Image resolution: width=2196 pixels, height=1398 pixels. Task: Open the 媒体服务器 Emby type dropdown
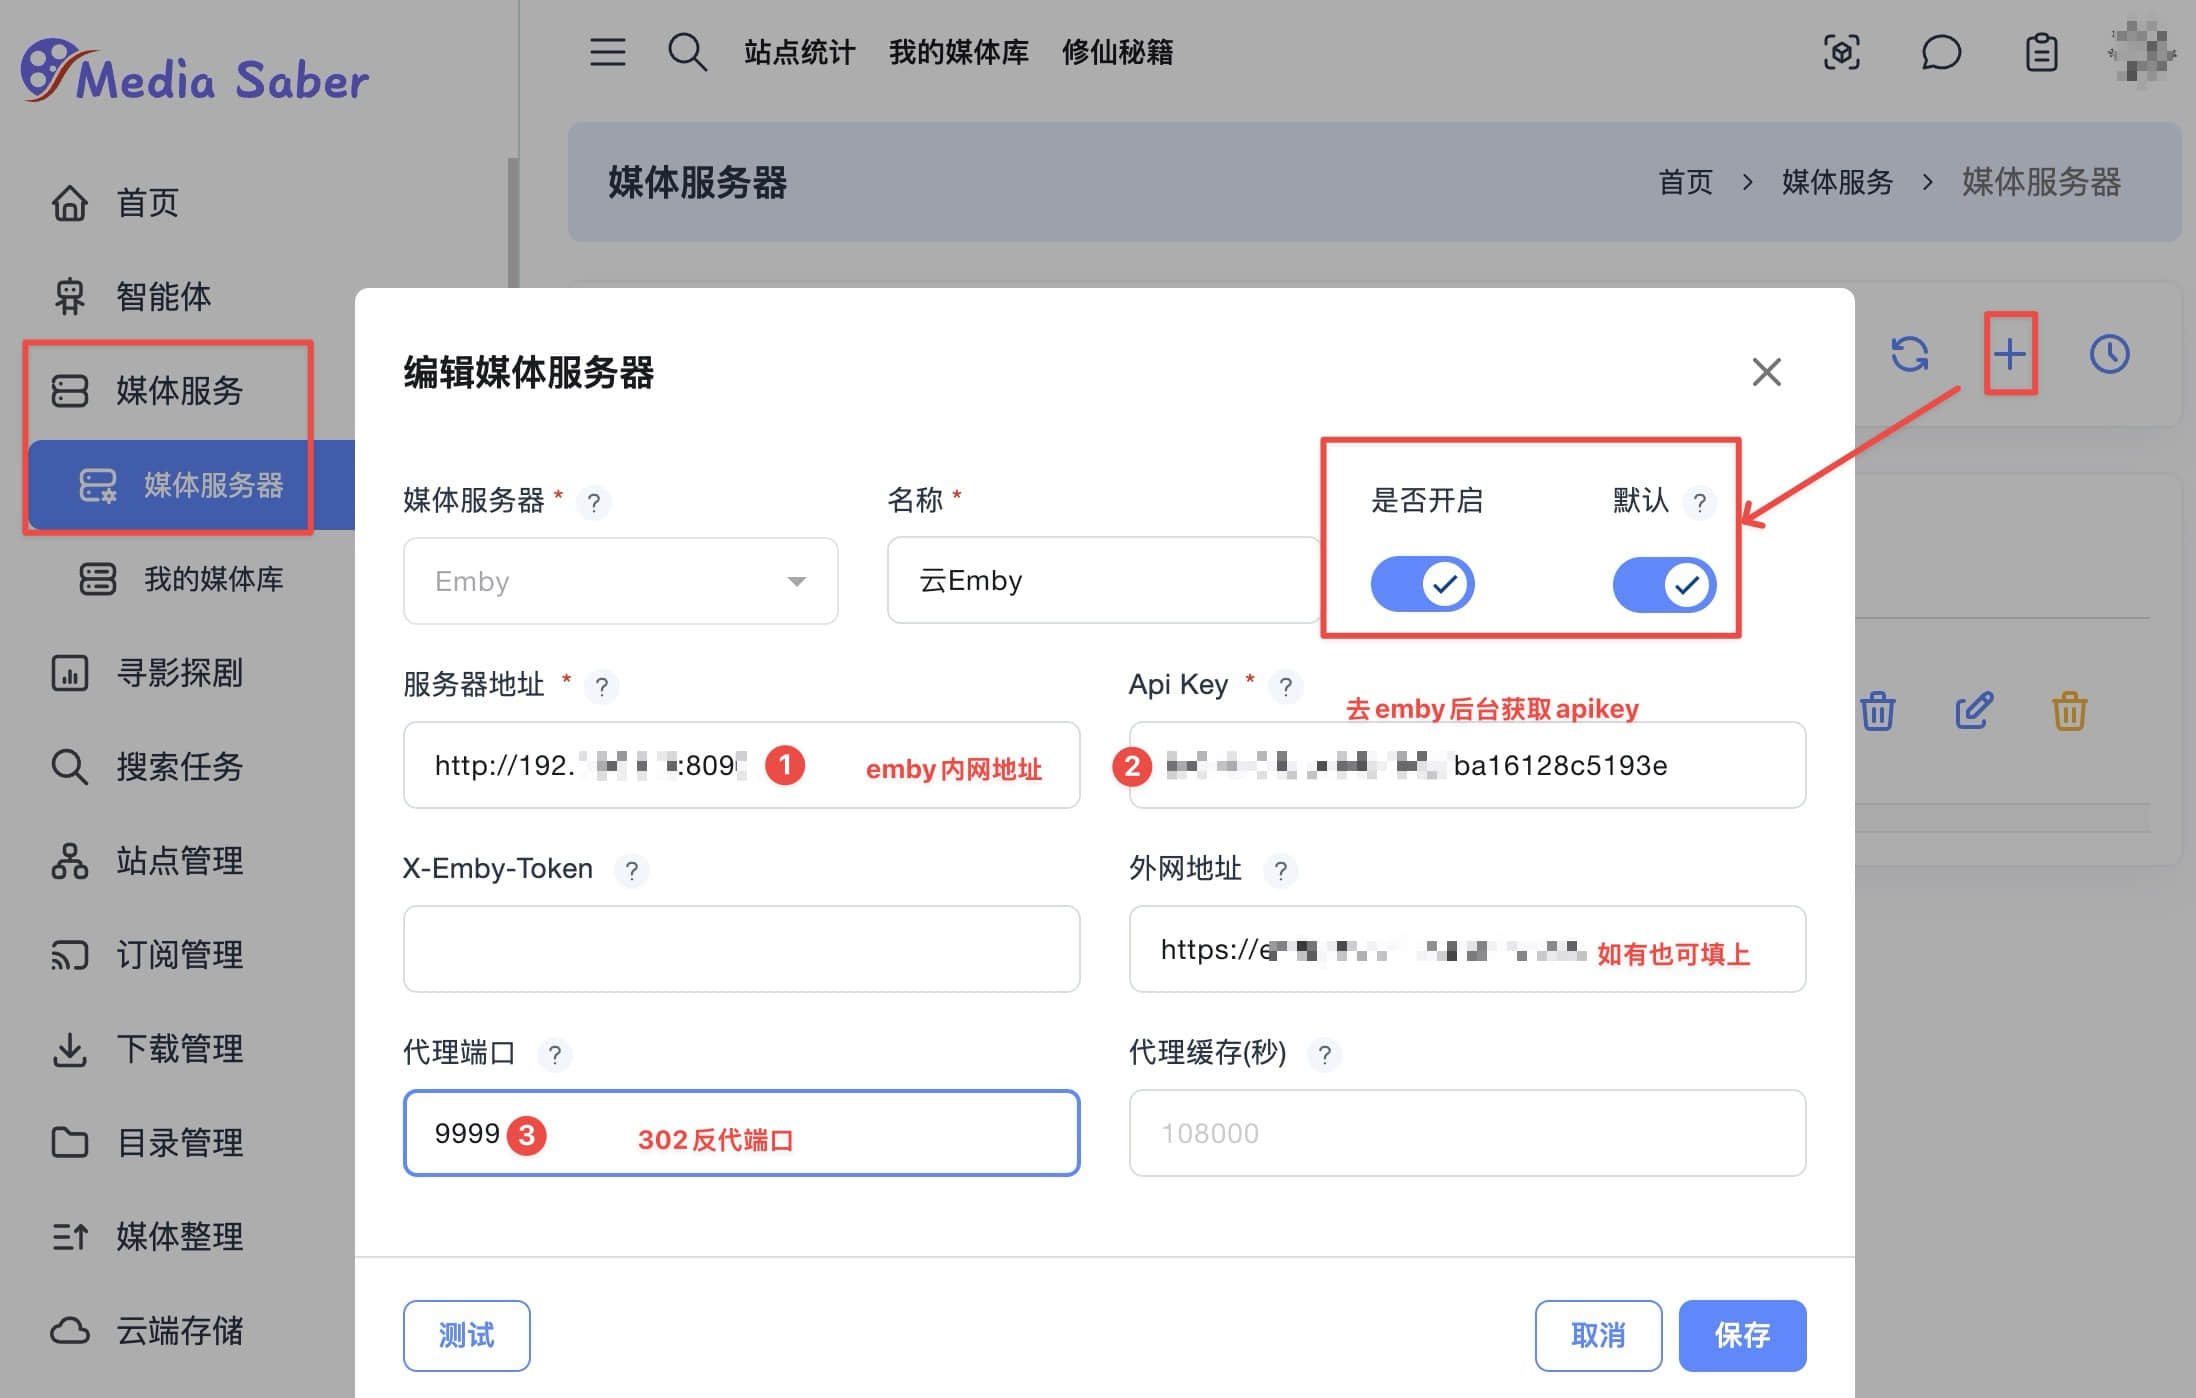[x=620, y=581]
